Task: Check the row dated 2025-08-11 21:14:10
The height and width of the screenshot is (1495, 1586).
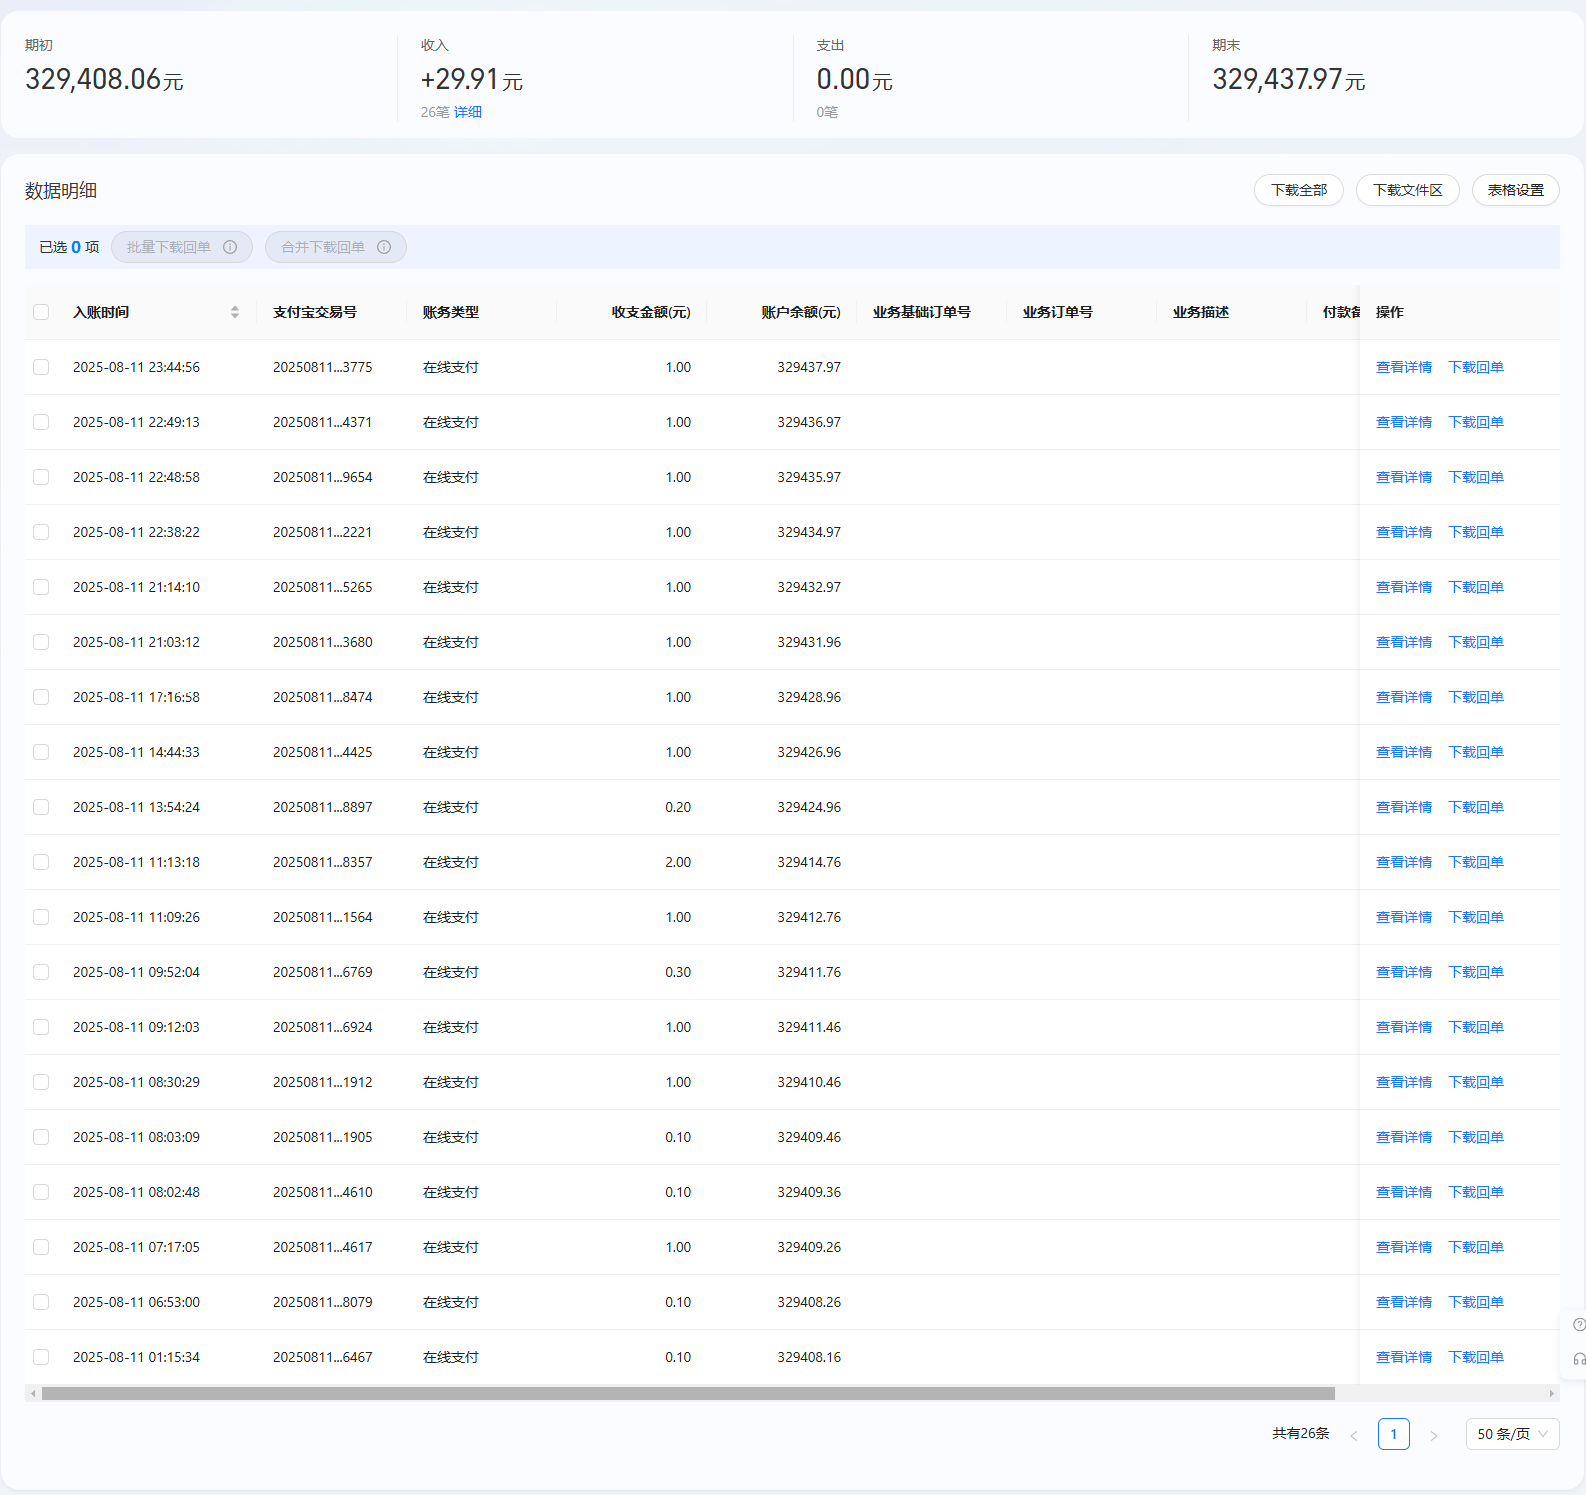Action: [x=41, y=587]
